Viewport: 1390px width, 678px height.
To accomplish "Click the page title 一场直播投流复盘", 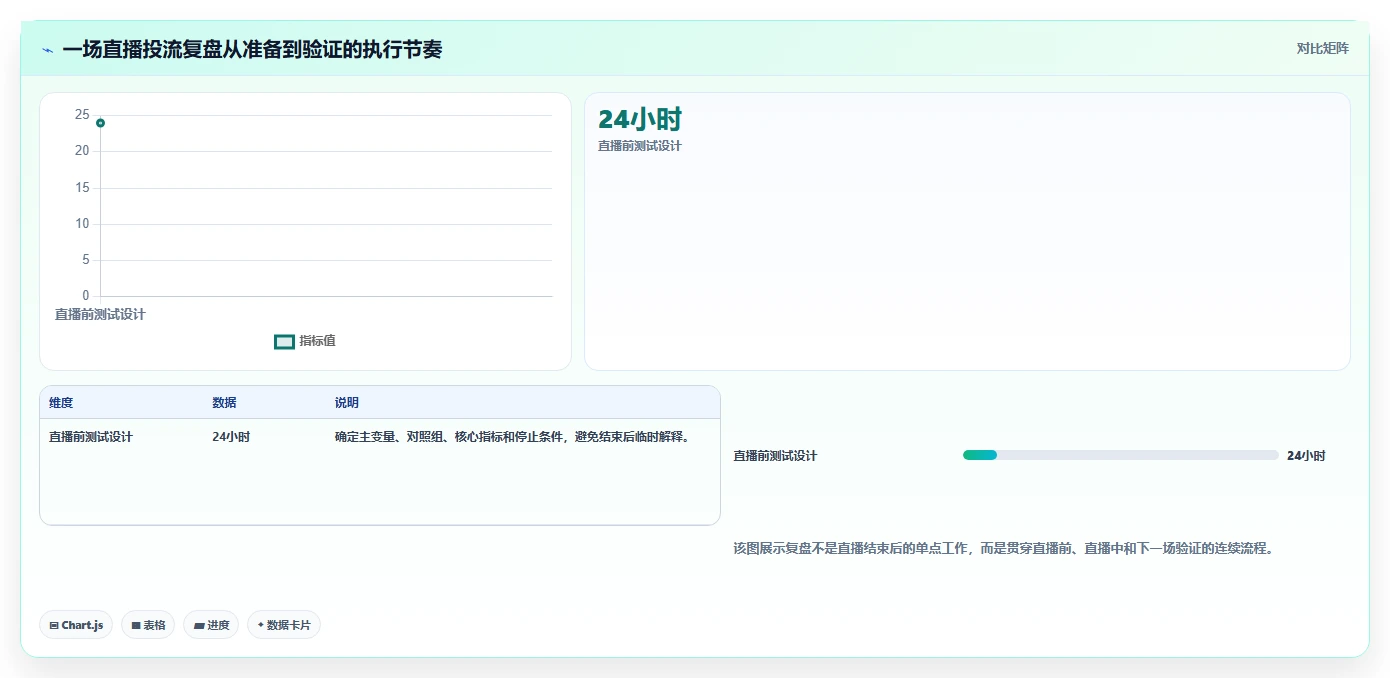I will [252, 49].
